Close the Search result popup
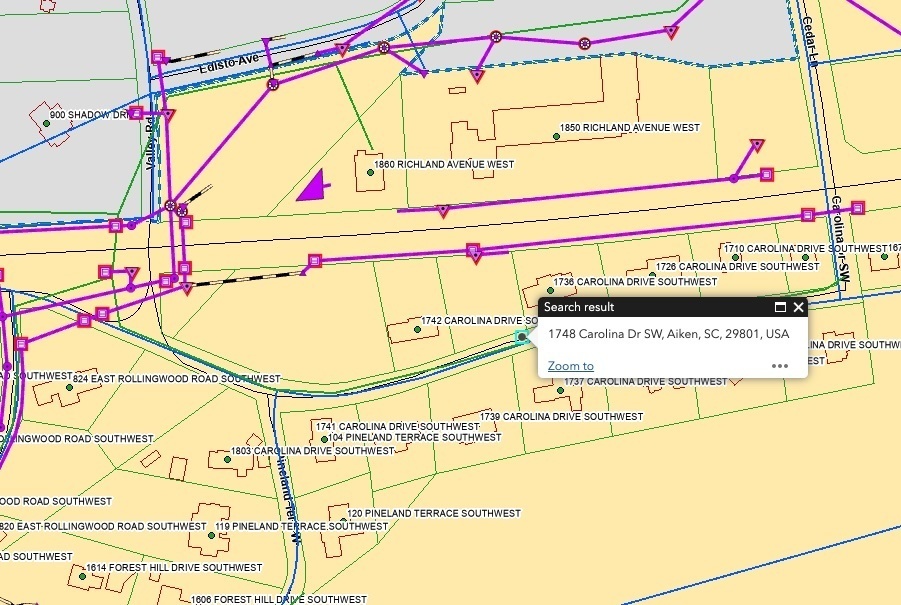Screen dimensions: 901x605 pos(798,307)
